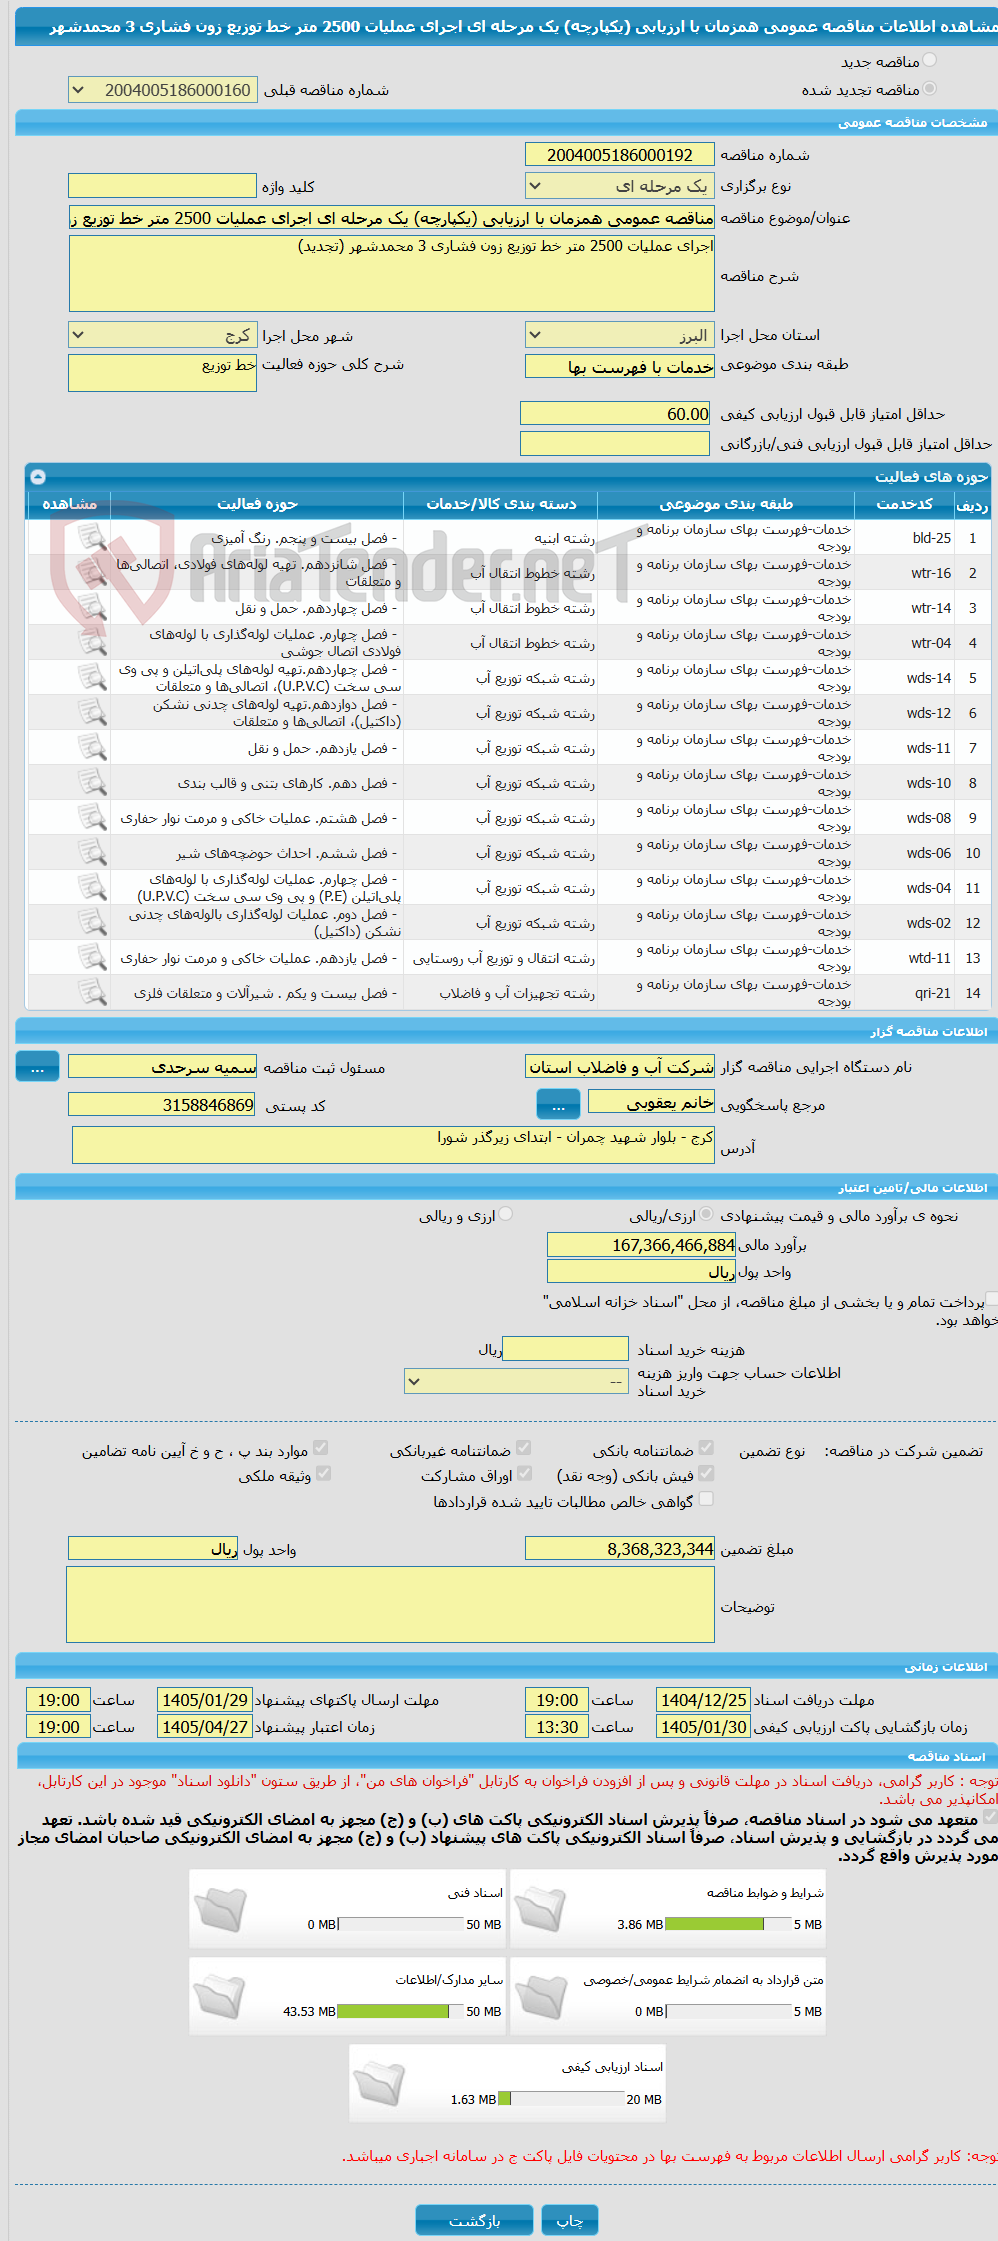Open the سایر مدارک/اطلاعات folder icon

click(220, 1997)
